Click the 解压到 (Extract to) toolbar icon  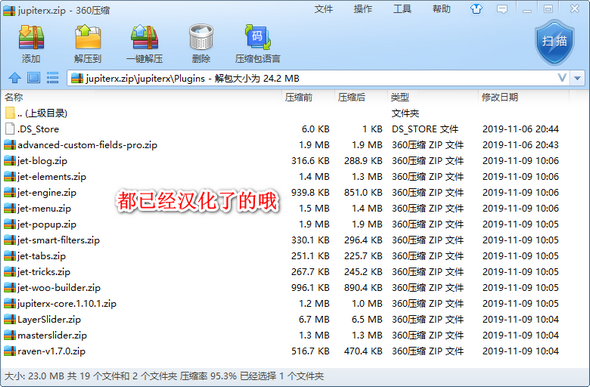88,37
